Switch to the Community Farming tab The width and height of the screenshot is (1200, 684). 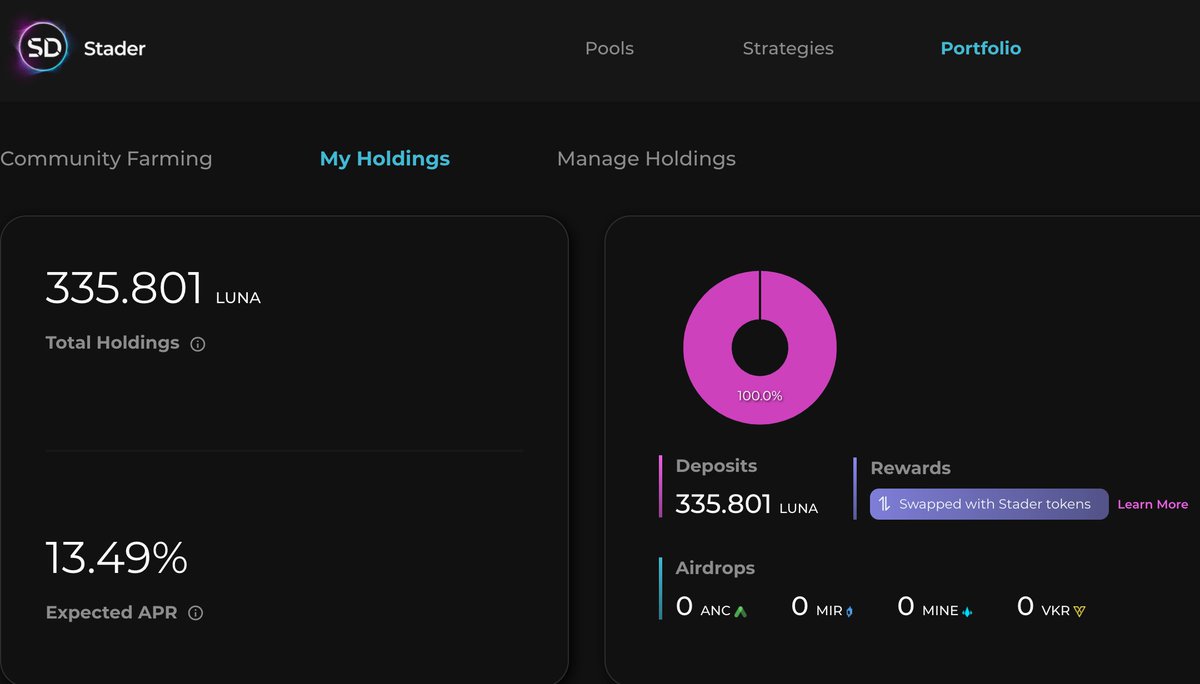coord(106,158)
